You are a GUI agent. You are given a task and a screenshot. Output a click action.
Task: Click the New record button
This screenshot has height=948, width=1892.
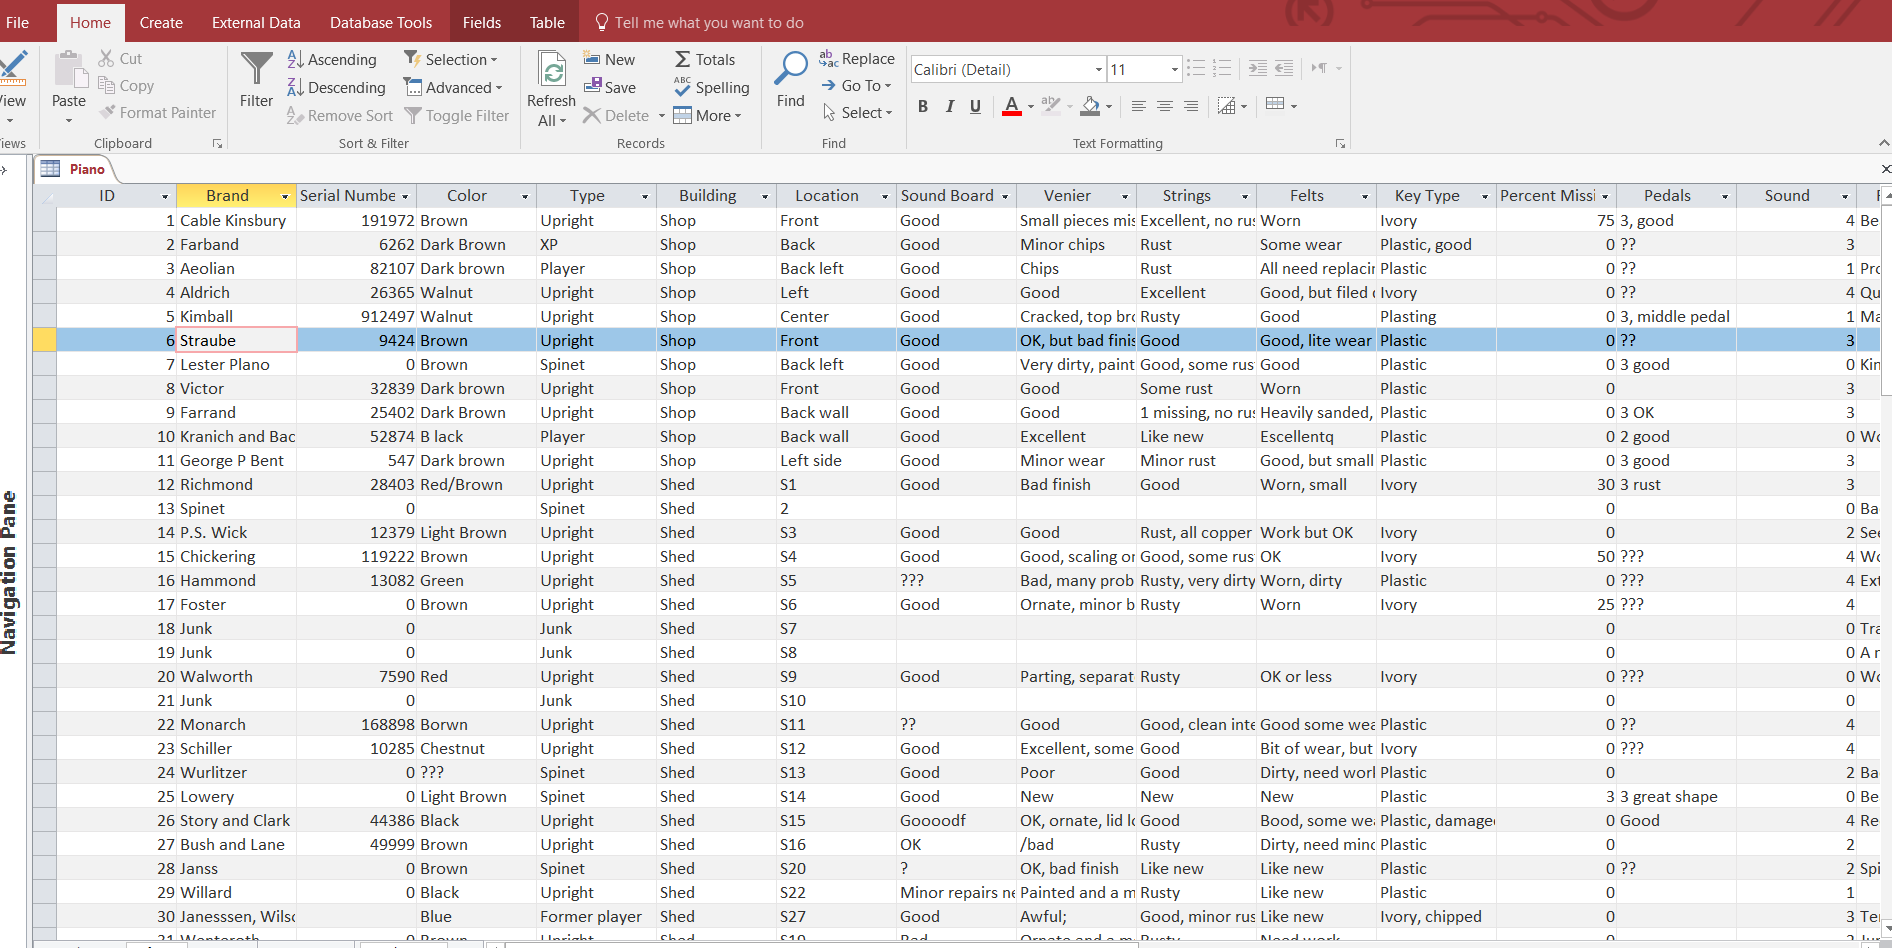pos(609,60)
